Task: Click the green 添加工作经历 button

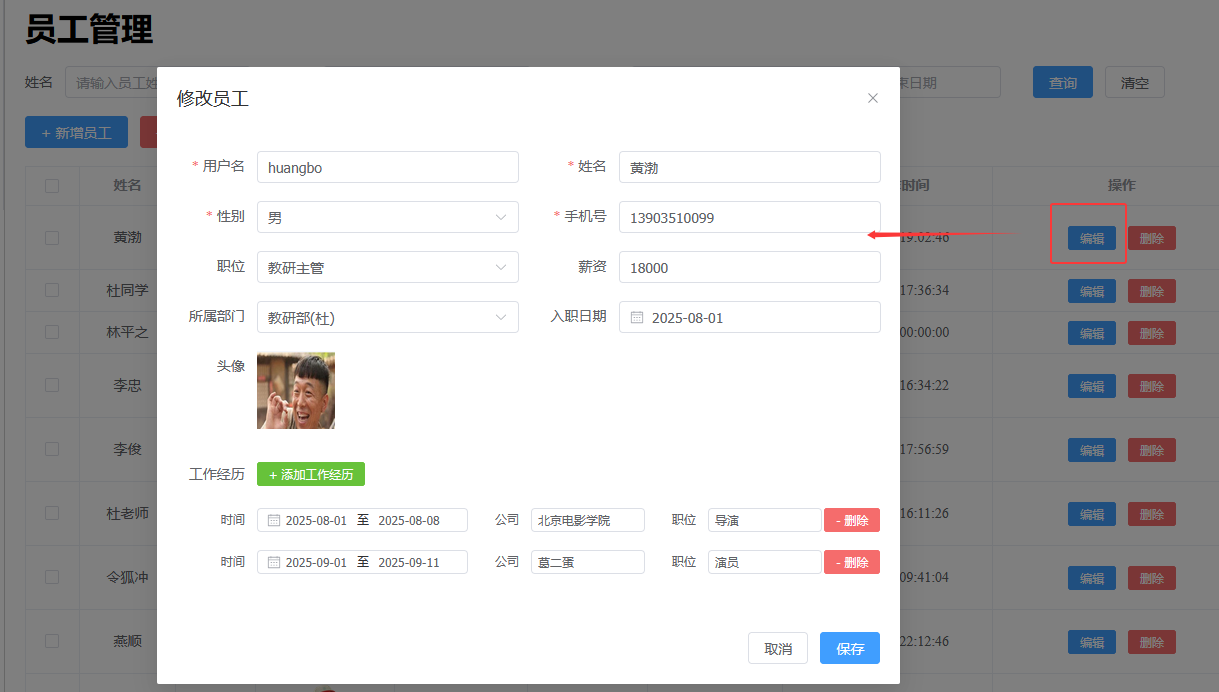Action: (x=311, y=475)
